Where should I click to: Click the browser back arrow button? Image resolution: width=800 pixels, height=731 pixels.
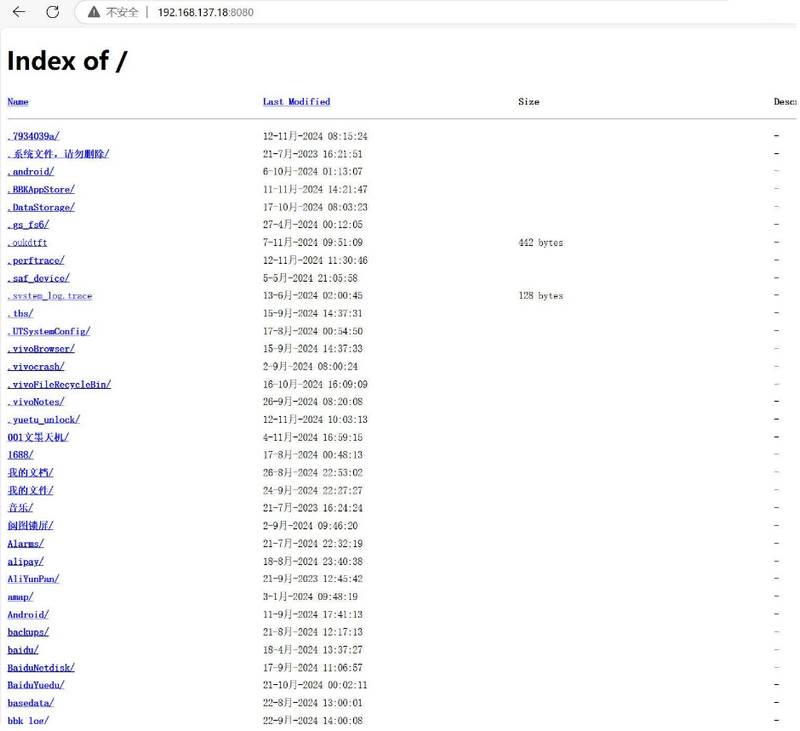click(x=19, y=12)
